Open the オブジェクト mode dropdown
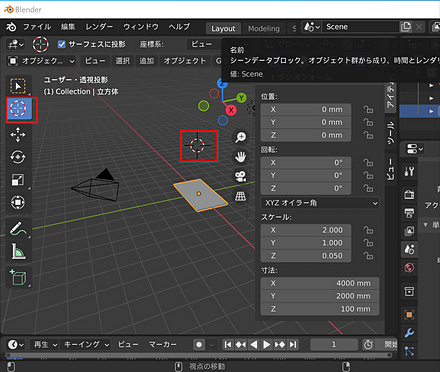 (41, 61)
